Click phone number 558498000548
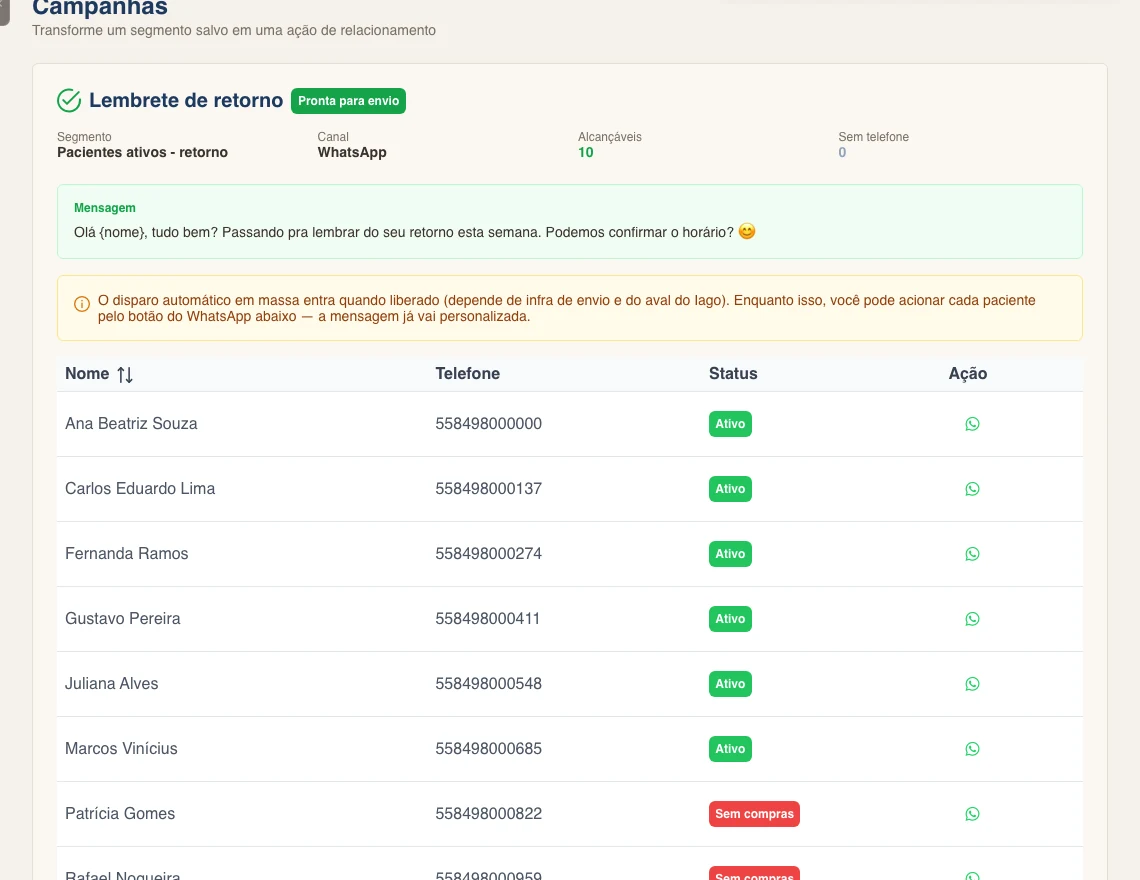The image size is (1140, 880). [x=489, y=684]
